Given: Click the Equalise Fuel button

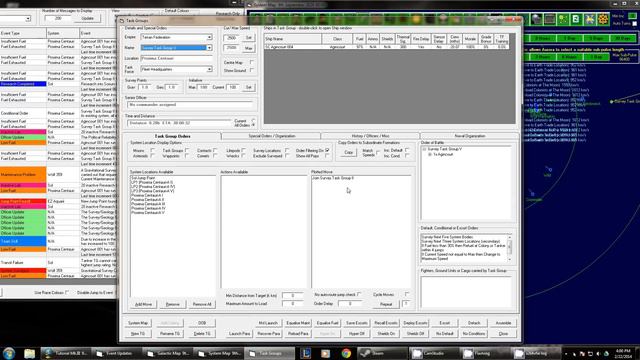Looking at the screenshot, I should click(x=327, y=323).
